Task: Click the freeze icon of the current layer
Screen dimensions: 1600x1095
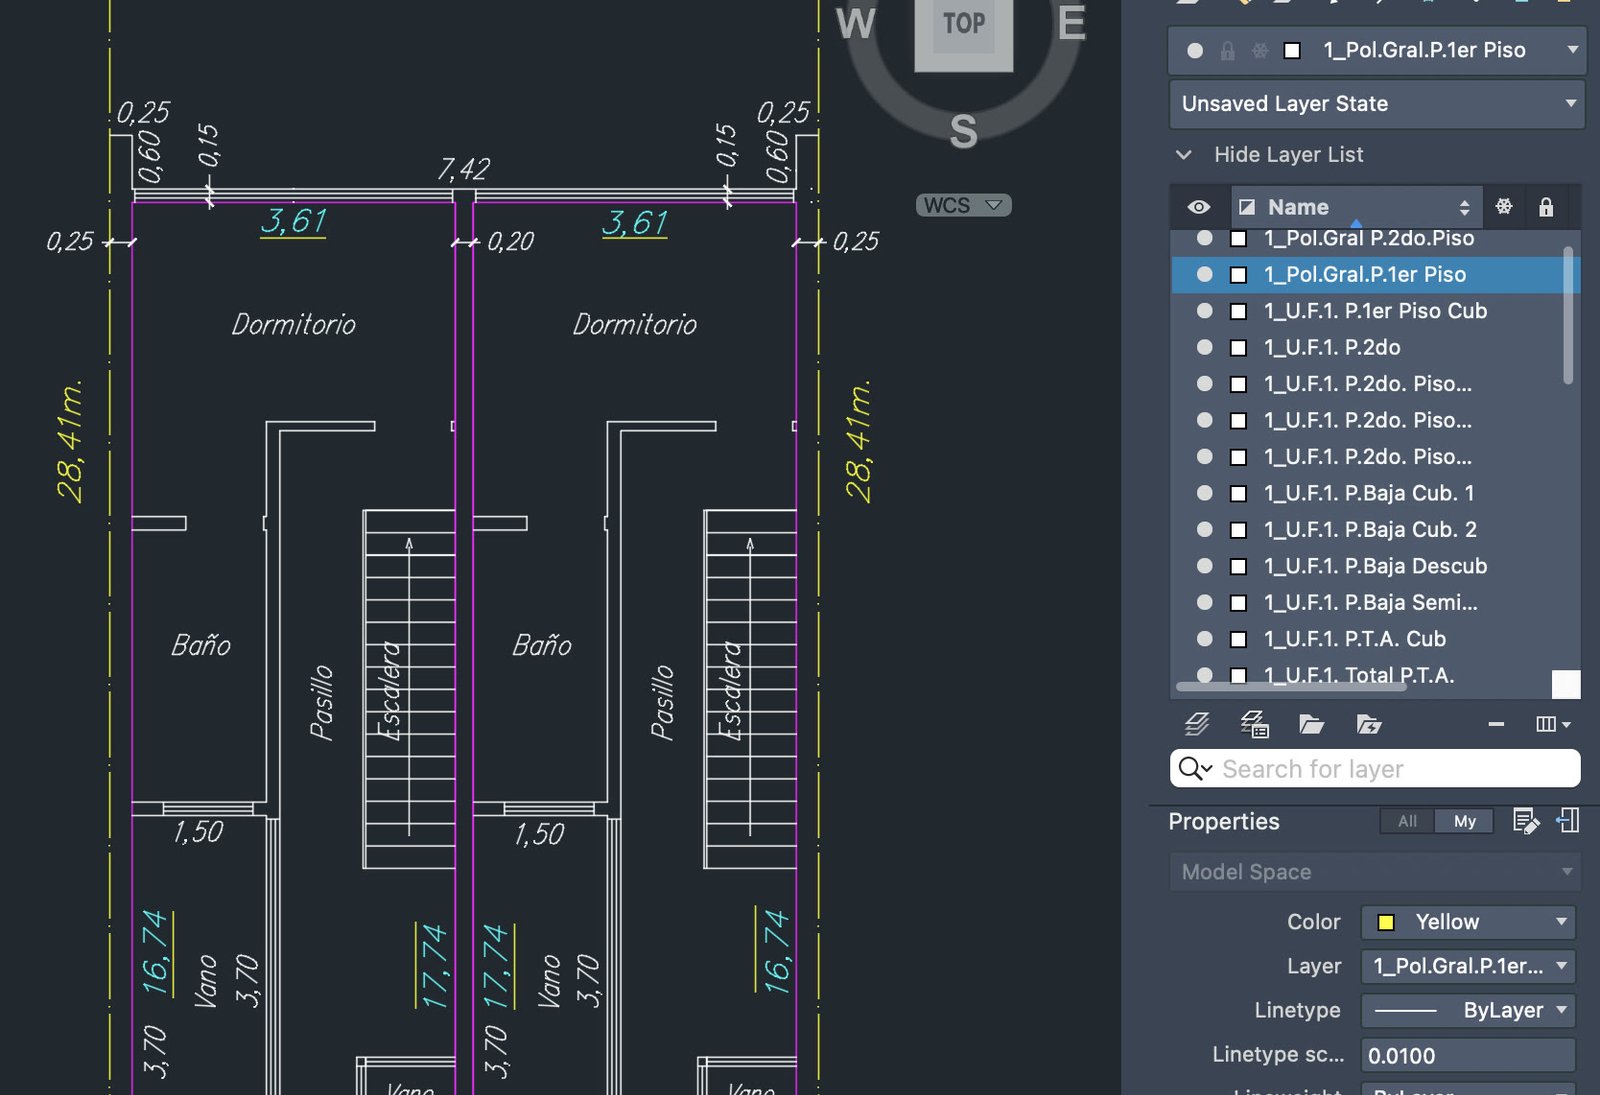Action: 1260,51
